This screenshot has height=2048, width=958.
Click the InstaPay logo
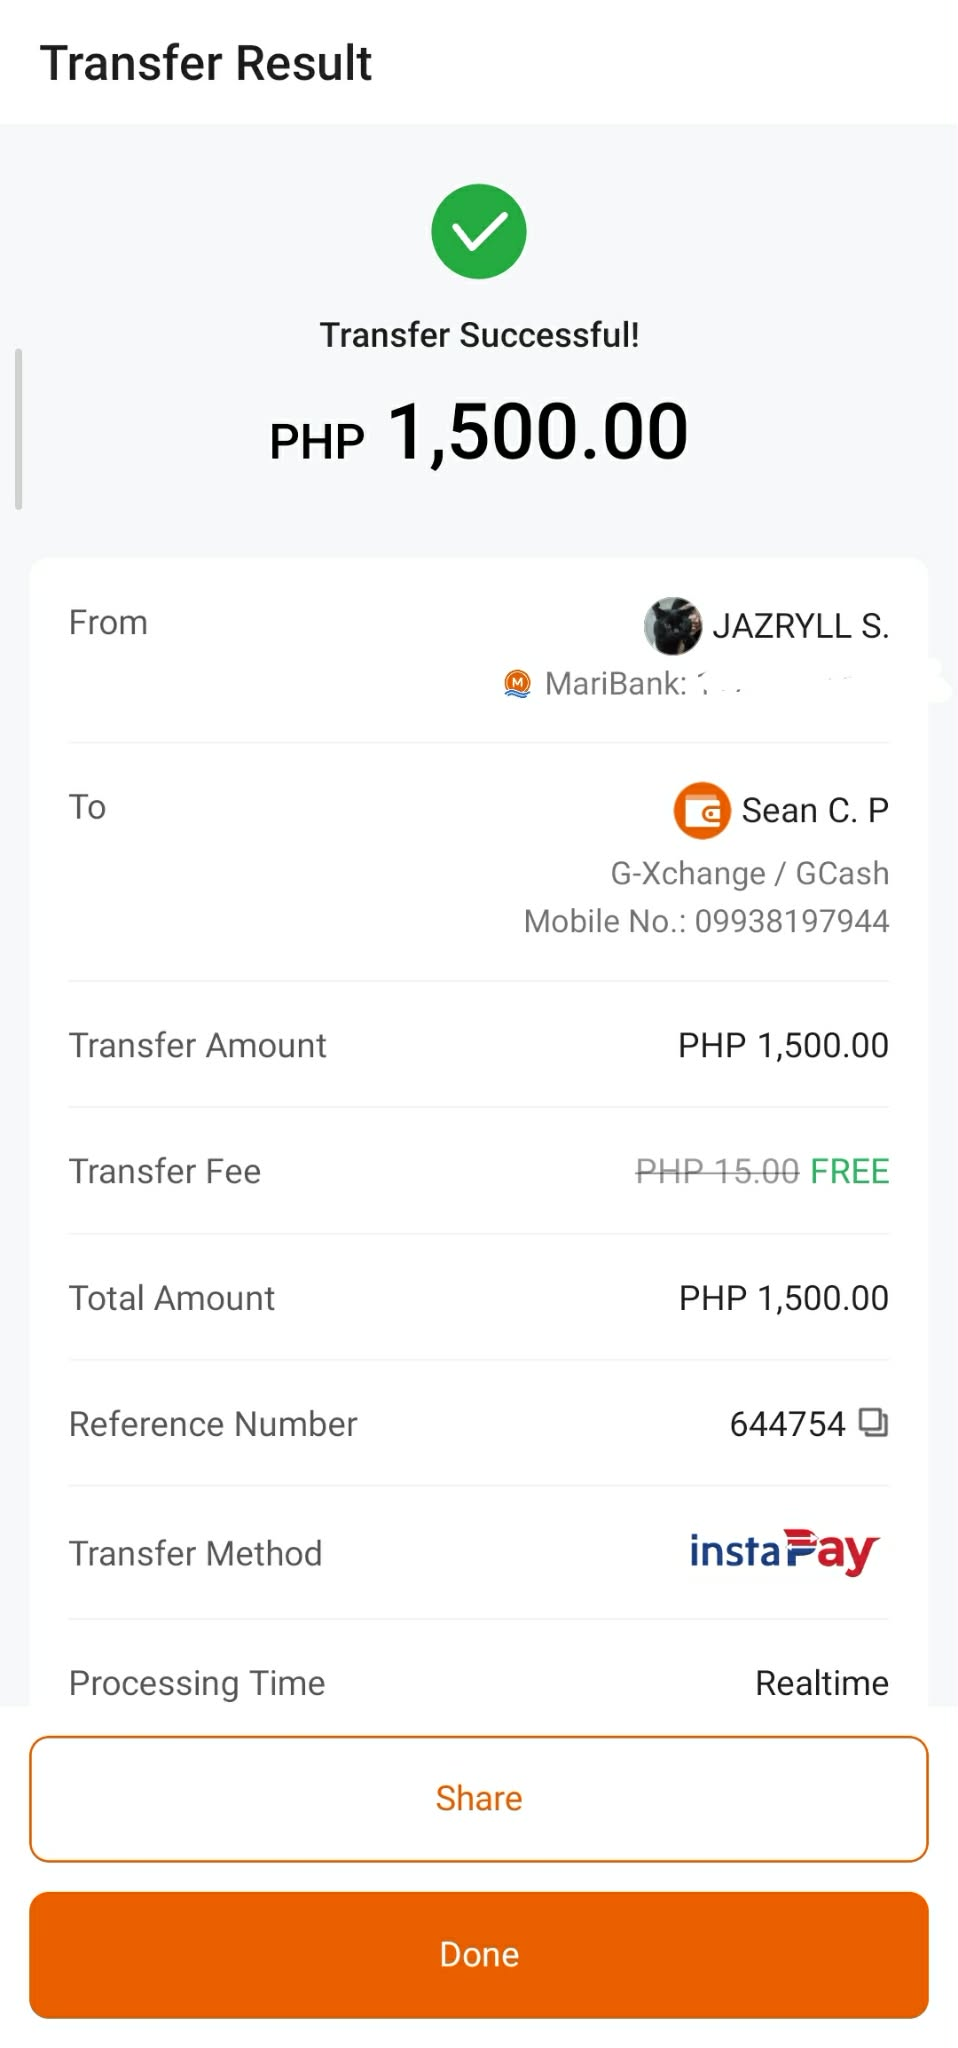(x=783, y=1552)
